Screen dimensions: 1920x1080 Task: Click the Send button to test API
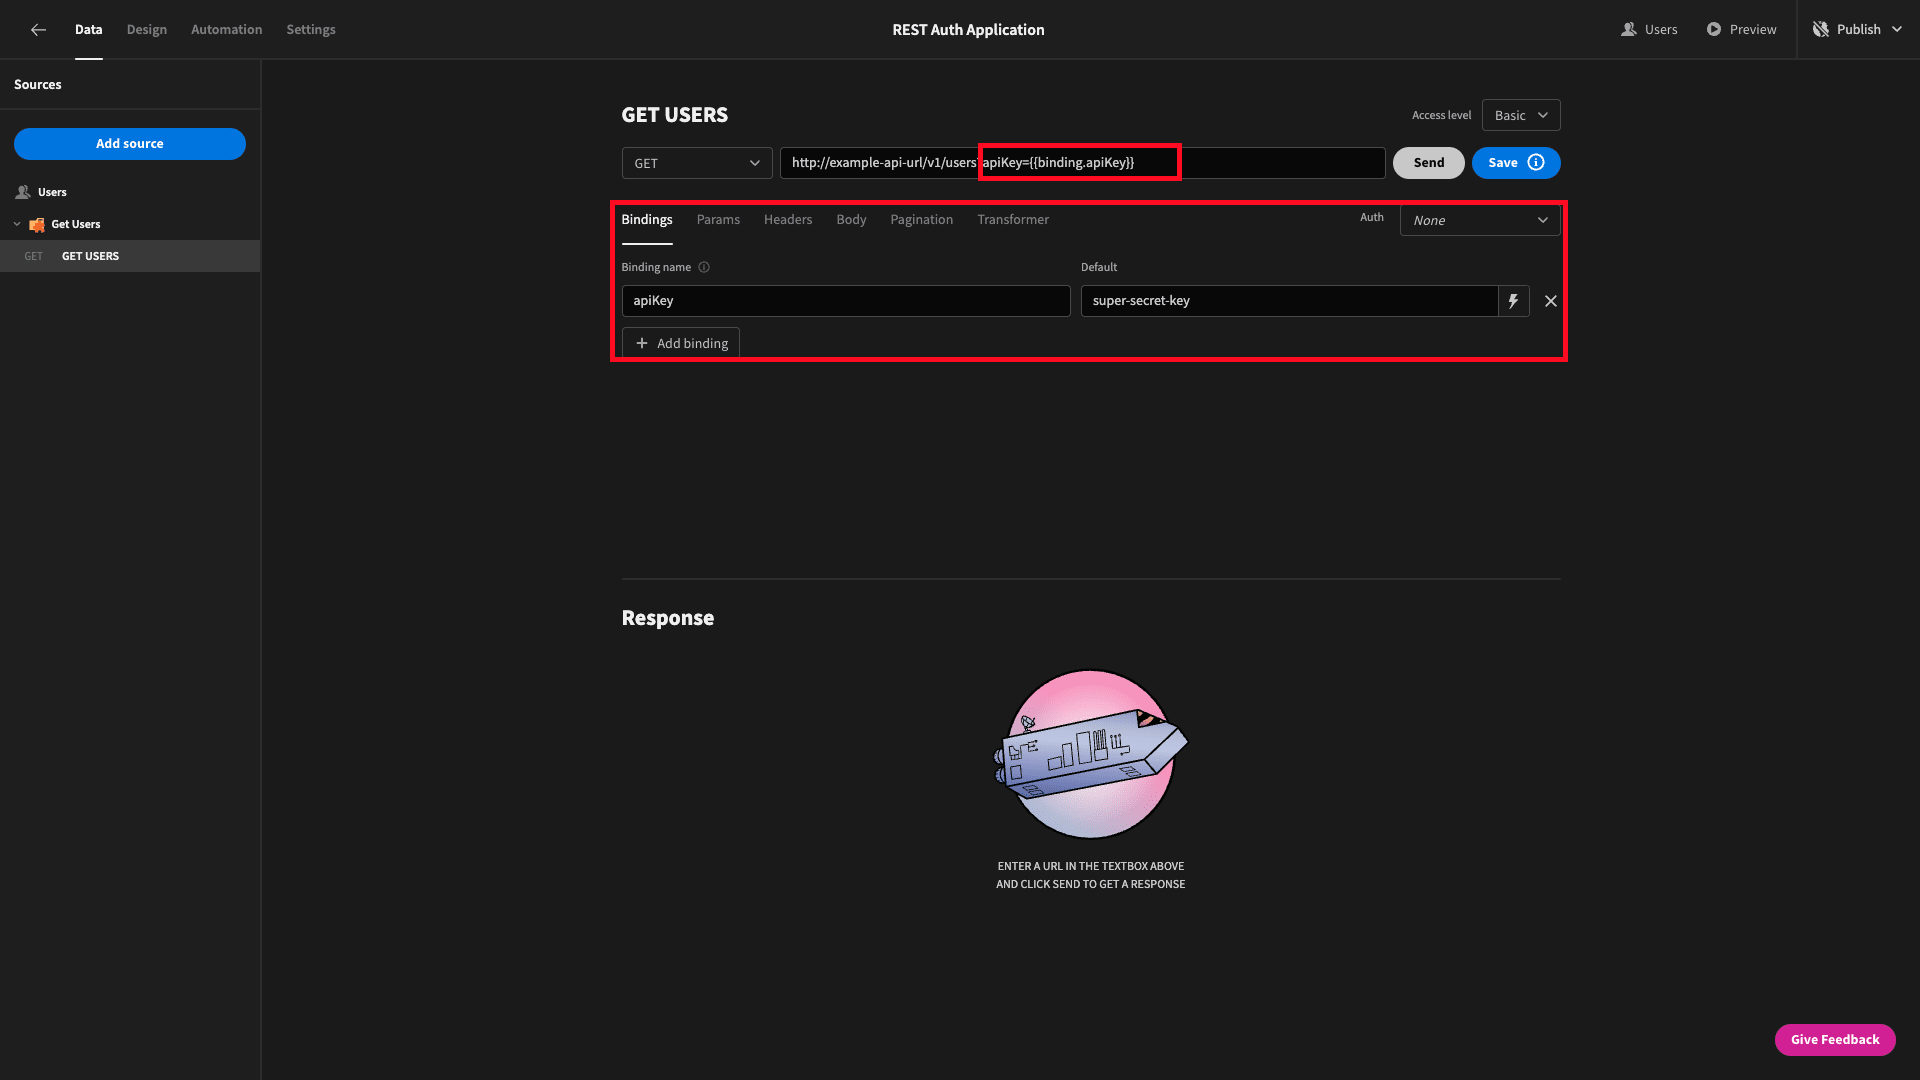click(1428, 162)
